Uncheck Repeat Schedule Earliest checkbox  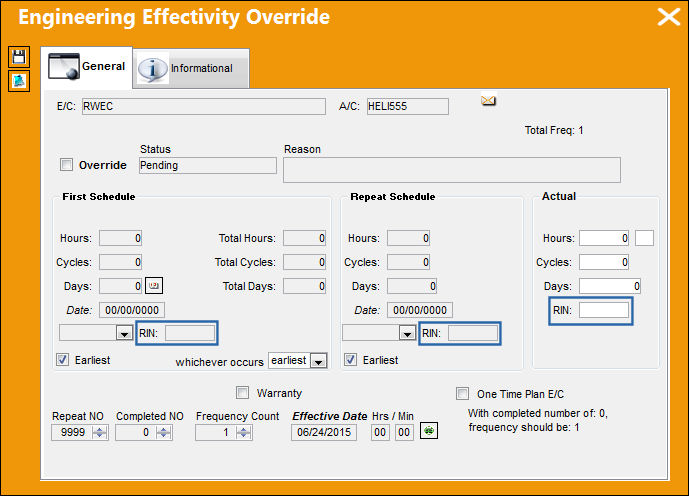[x=350, y=359]
